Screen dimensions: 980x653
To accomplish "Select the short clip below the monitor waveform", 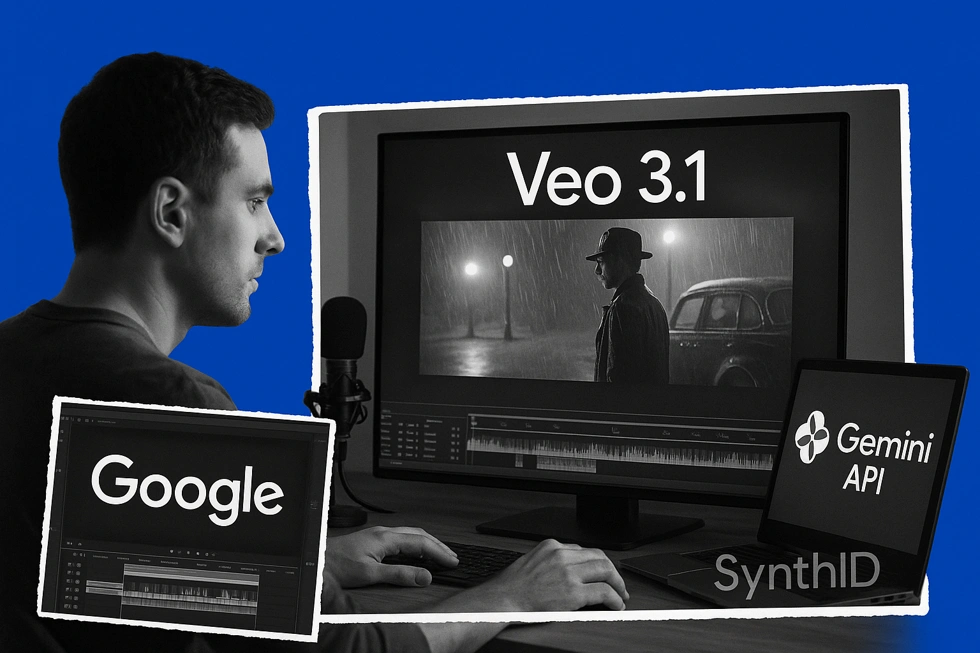I will (566, 463).
